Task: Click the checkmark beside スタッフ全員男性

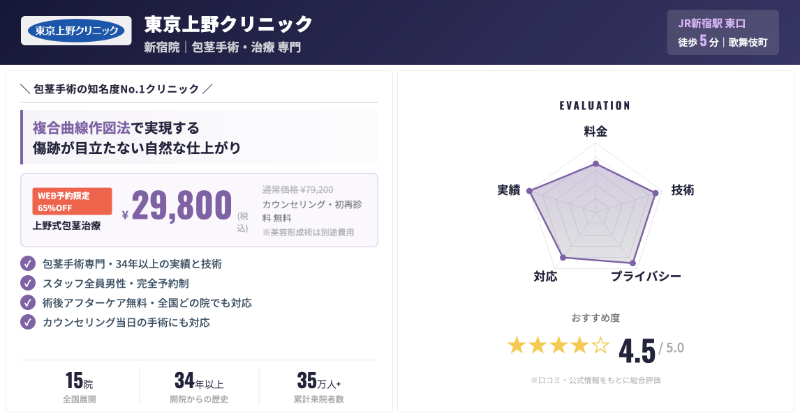Action: point(28,283)
